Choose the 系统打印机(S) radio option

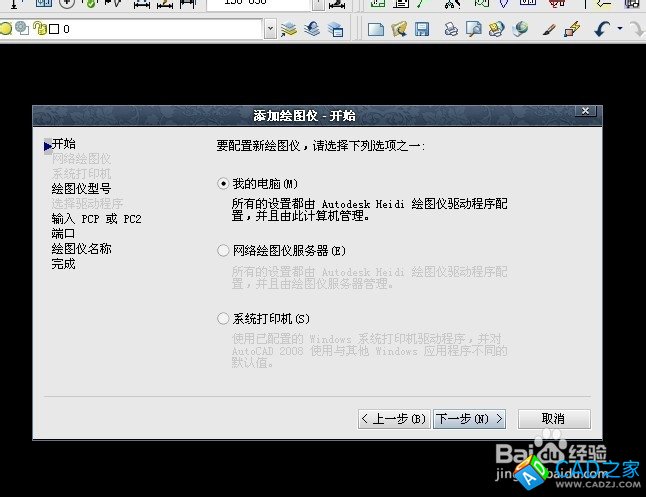[x=223, y=319]
